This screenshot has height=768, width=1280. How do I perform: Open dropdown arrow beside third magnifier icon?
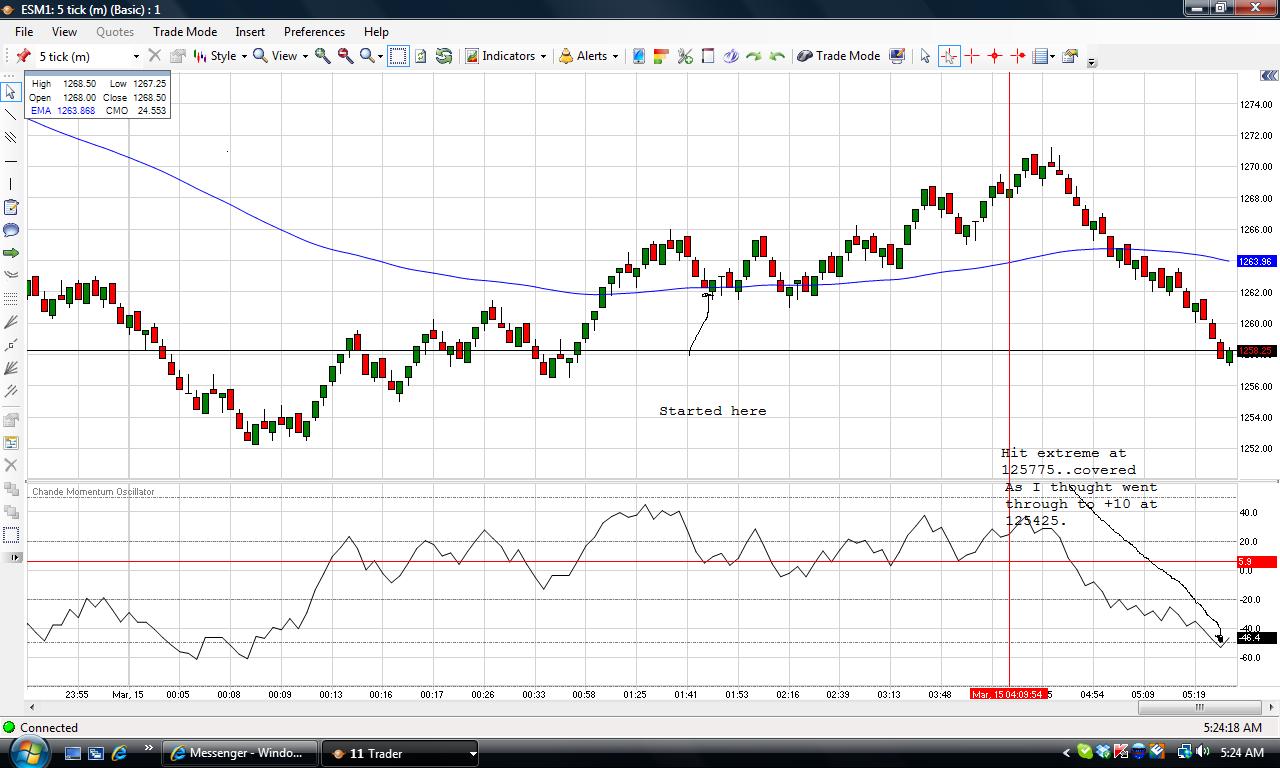click(381, 56)
